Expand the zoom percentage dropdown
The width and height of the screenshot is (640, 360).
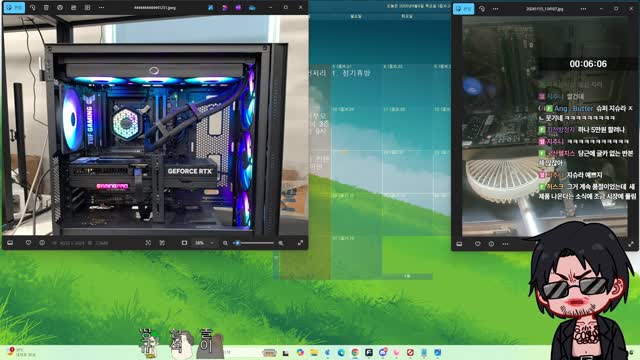click(x=212, y=243)
